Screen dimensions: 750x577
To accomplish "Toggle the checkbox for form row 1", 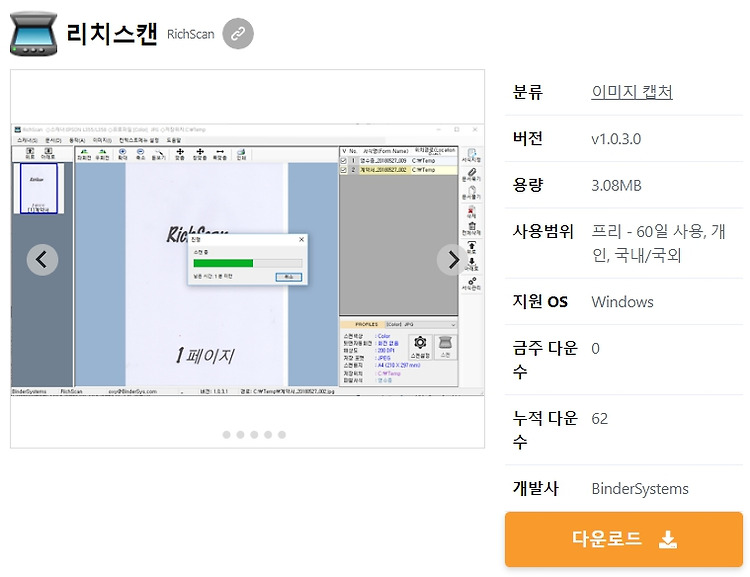I will (x=343, y=161).
